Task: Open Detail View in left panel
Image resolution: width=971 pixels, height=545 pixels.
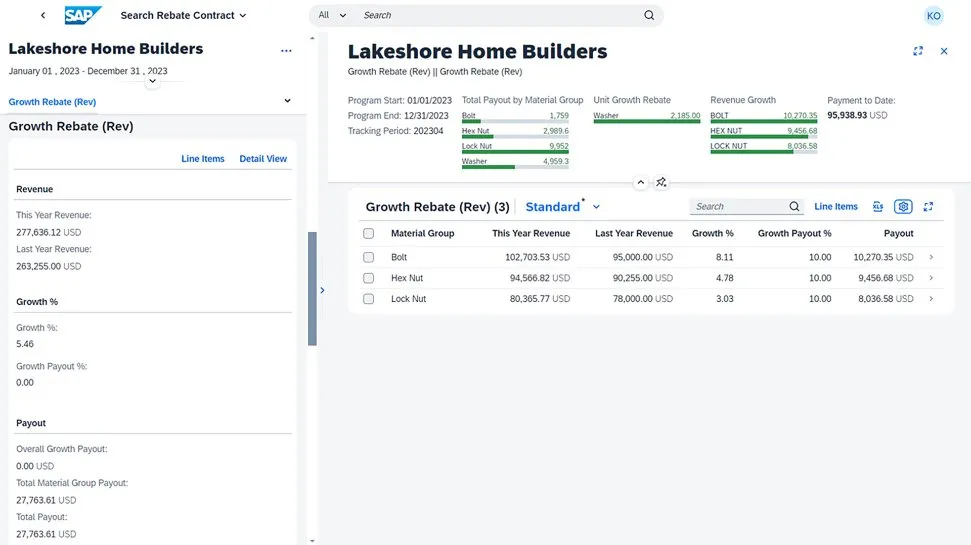Action: [263, 159]
